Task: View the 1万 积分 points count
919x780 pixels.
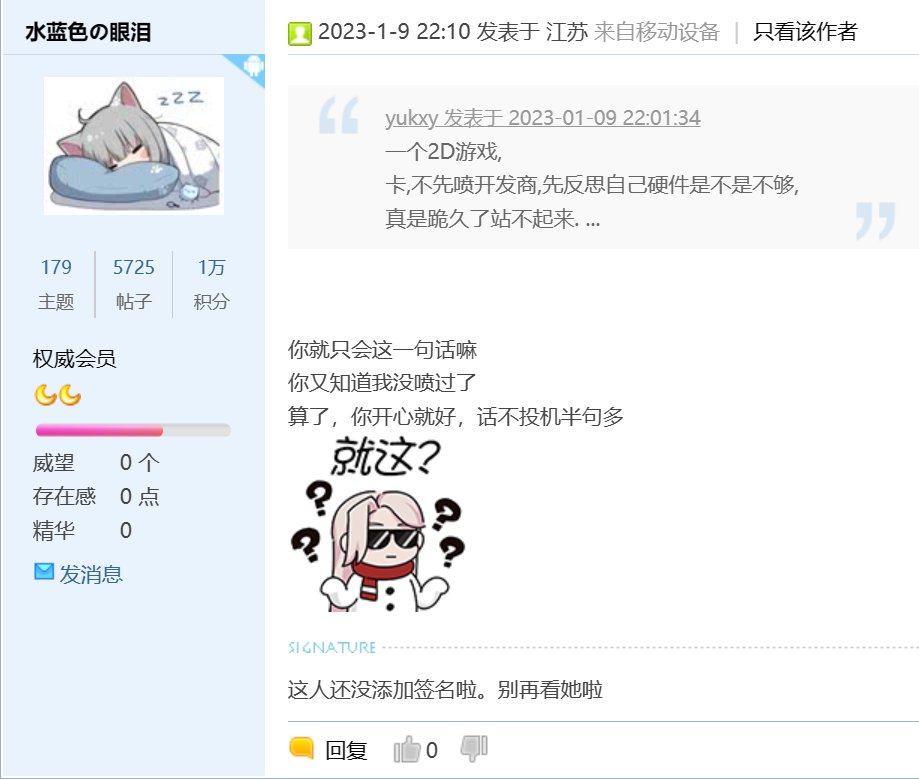Action: tap(211, 284)
